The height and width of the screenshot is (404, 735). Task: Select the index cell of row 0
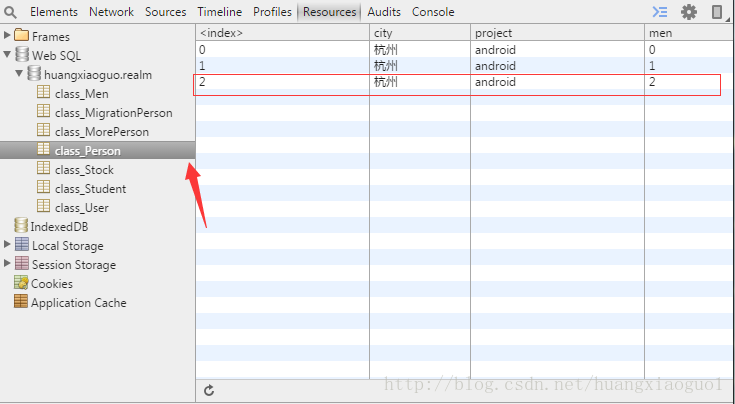pyautogui.click(x=283, y=50)
